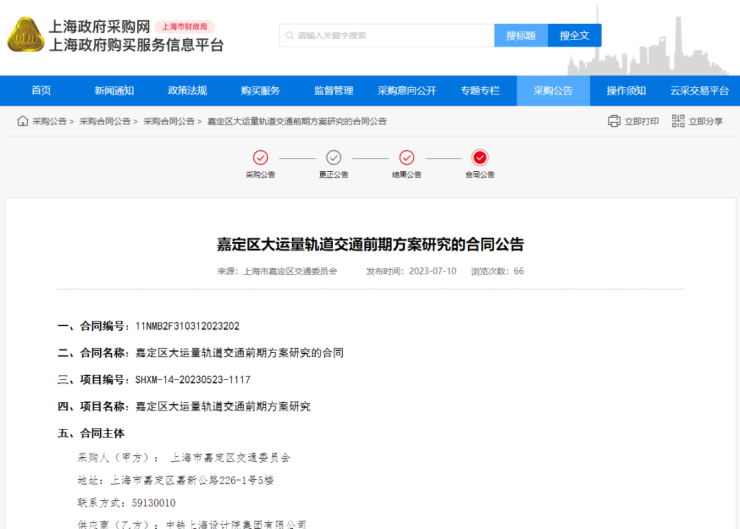Screen dimensions: 740x529
Task: Select the 采购公告 step circle icon
Action: click(x=260, y=157)
